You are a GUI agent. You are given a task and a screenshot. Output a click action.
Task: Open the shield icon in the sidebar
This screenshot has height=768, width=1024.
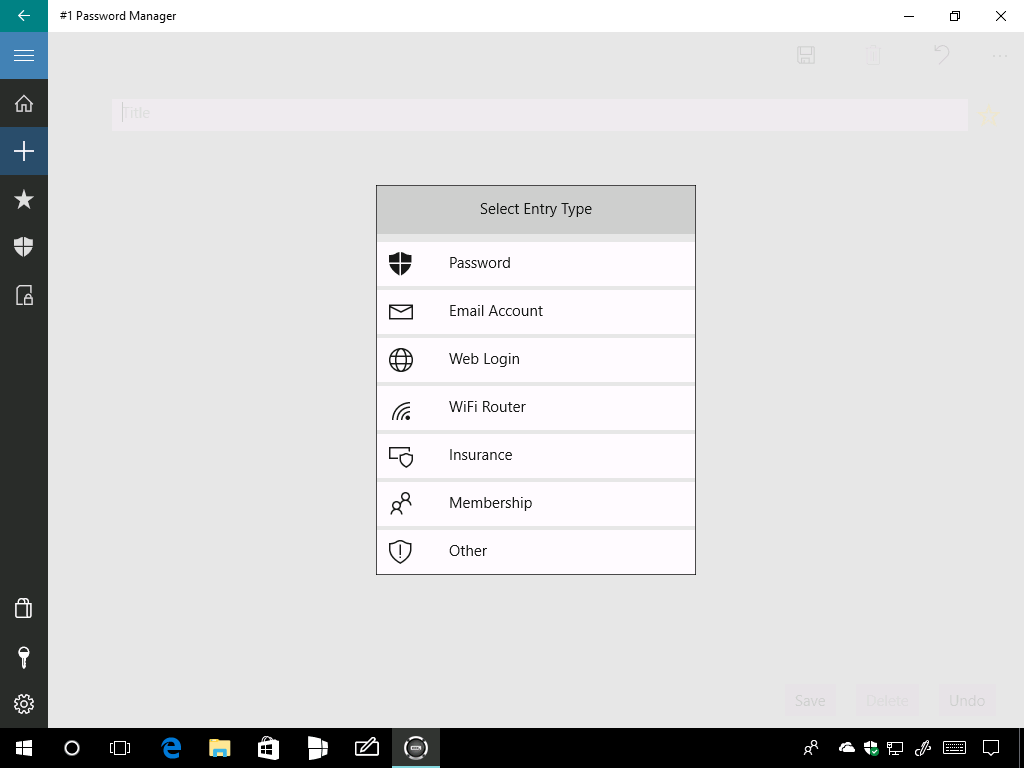[24, 247]
